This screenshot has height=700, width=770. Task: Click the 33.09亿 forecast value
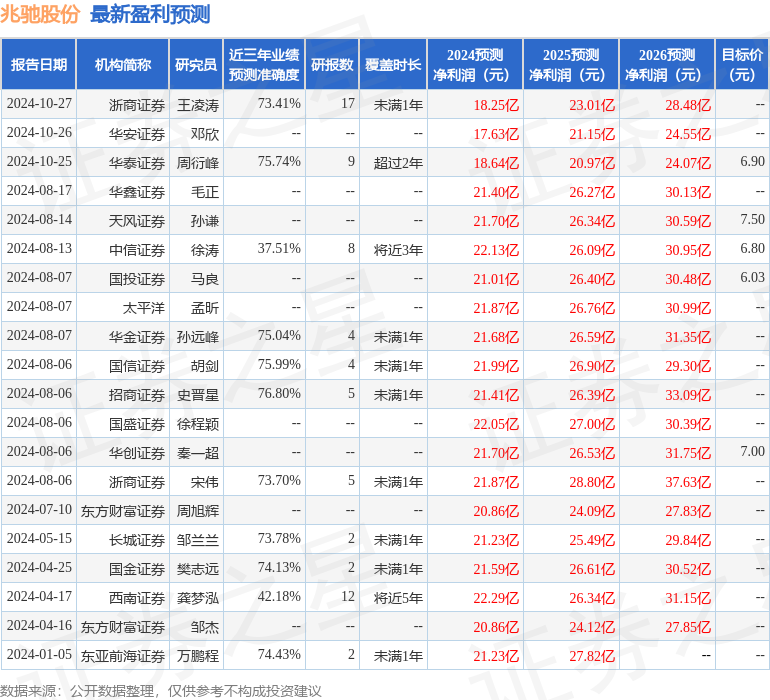pyautogui.click(x=688, y=395)
